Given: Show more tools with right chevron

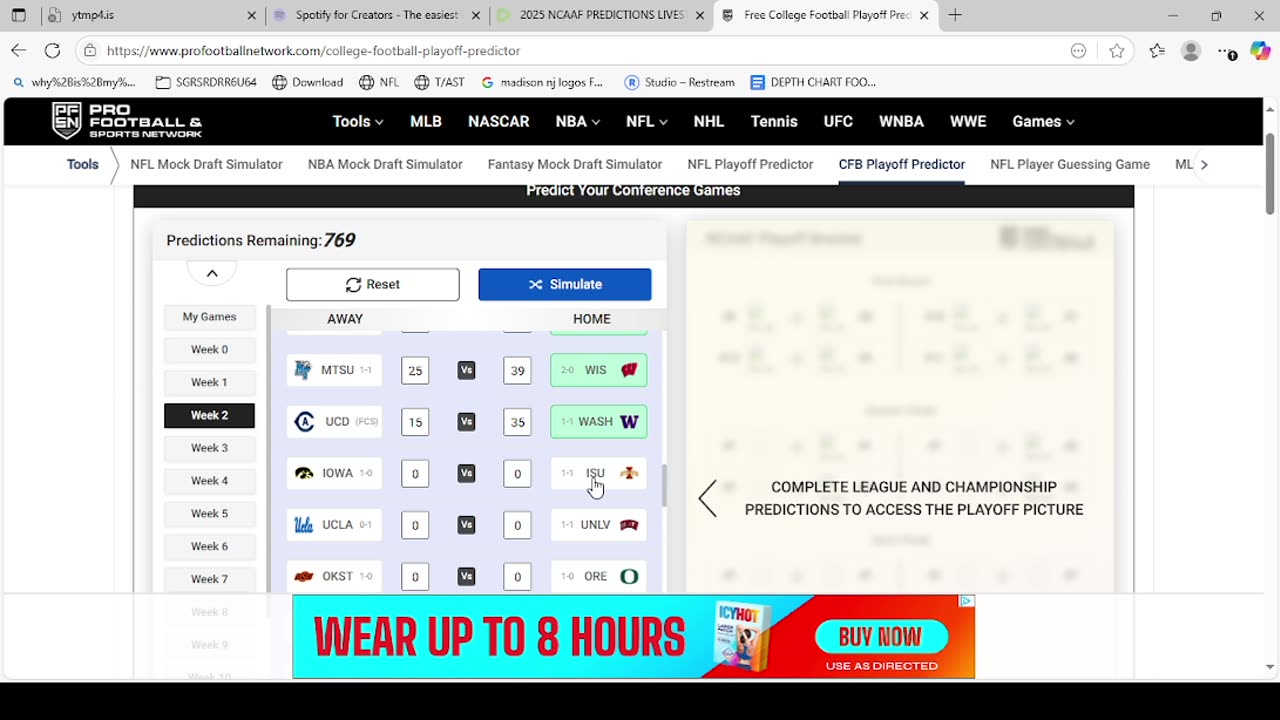Looking at the screenshot, I should (x=1204, y=165).
